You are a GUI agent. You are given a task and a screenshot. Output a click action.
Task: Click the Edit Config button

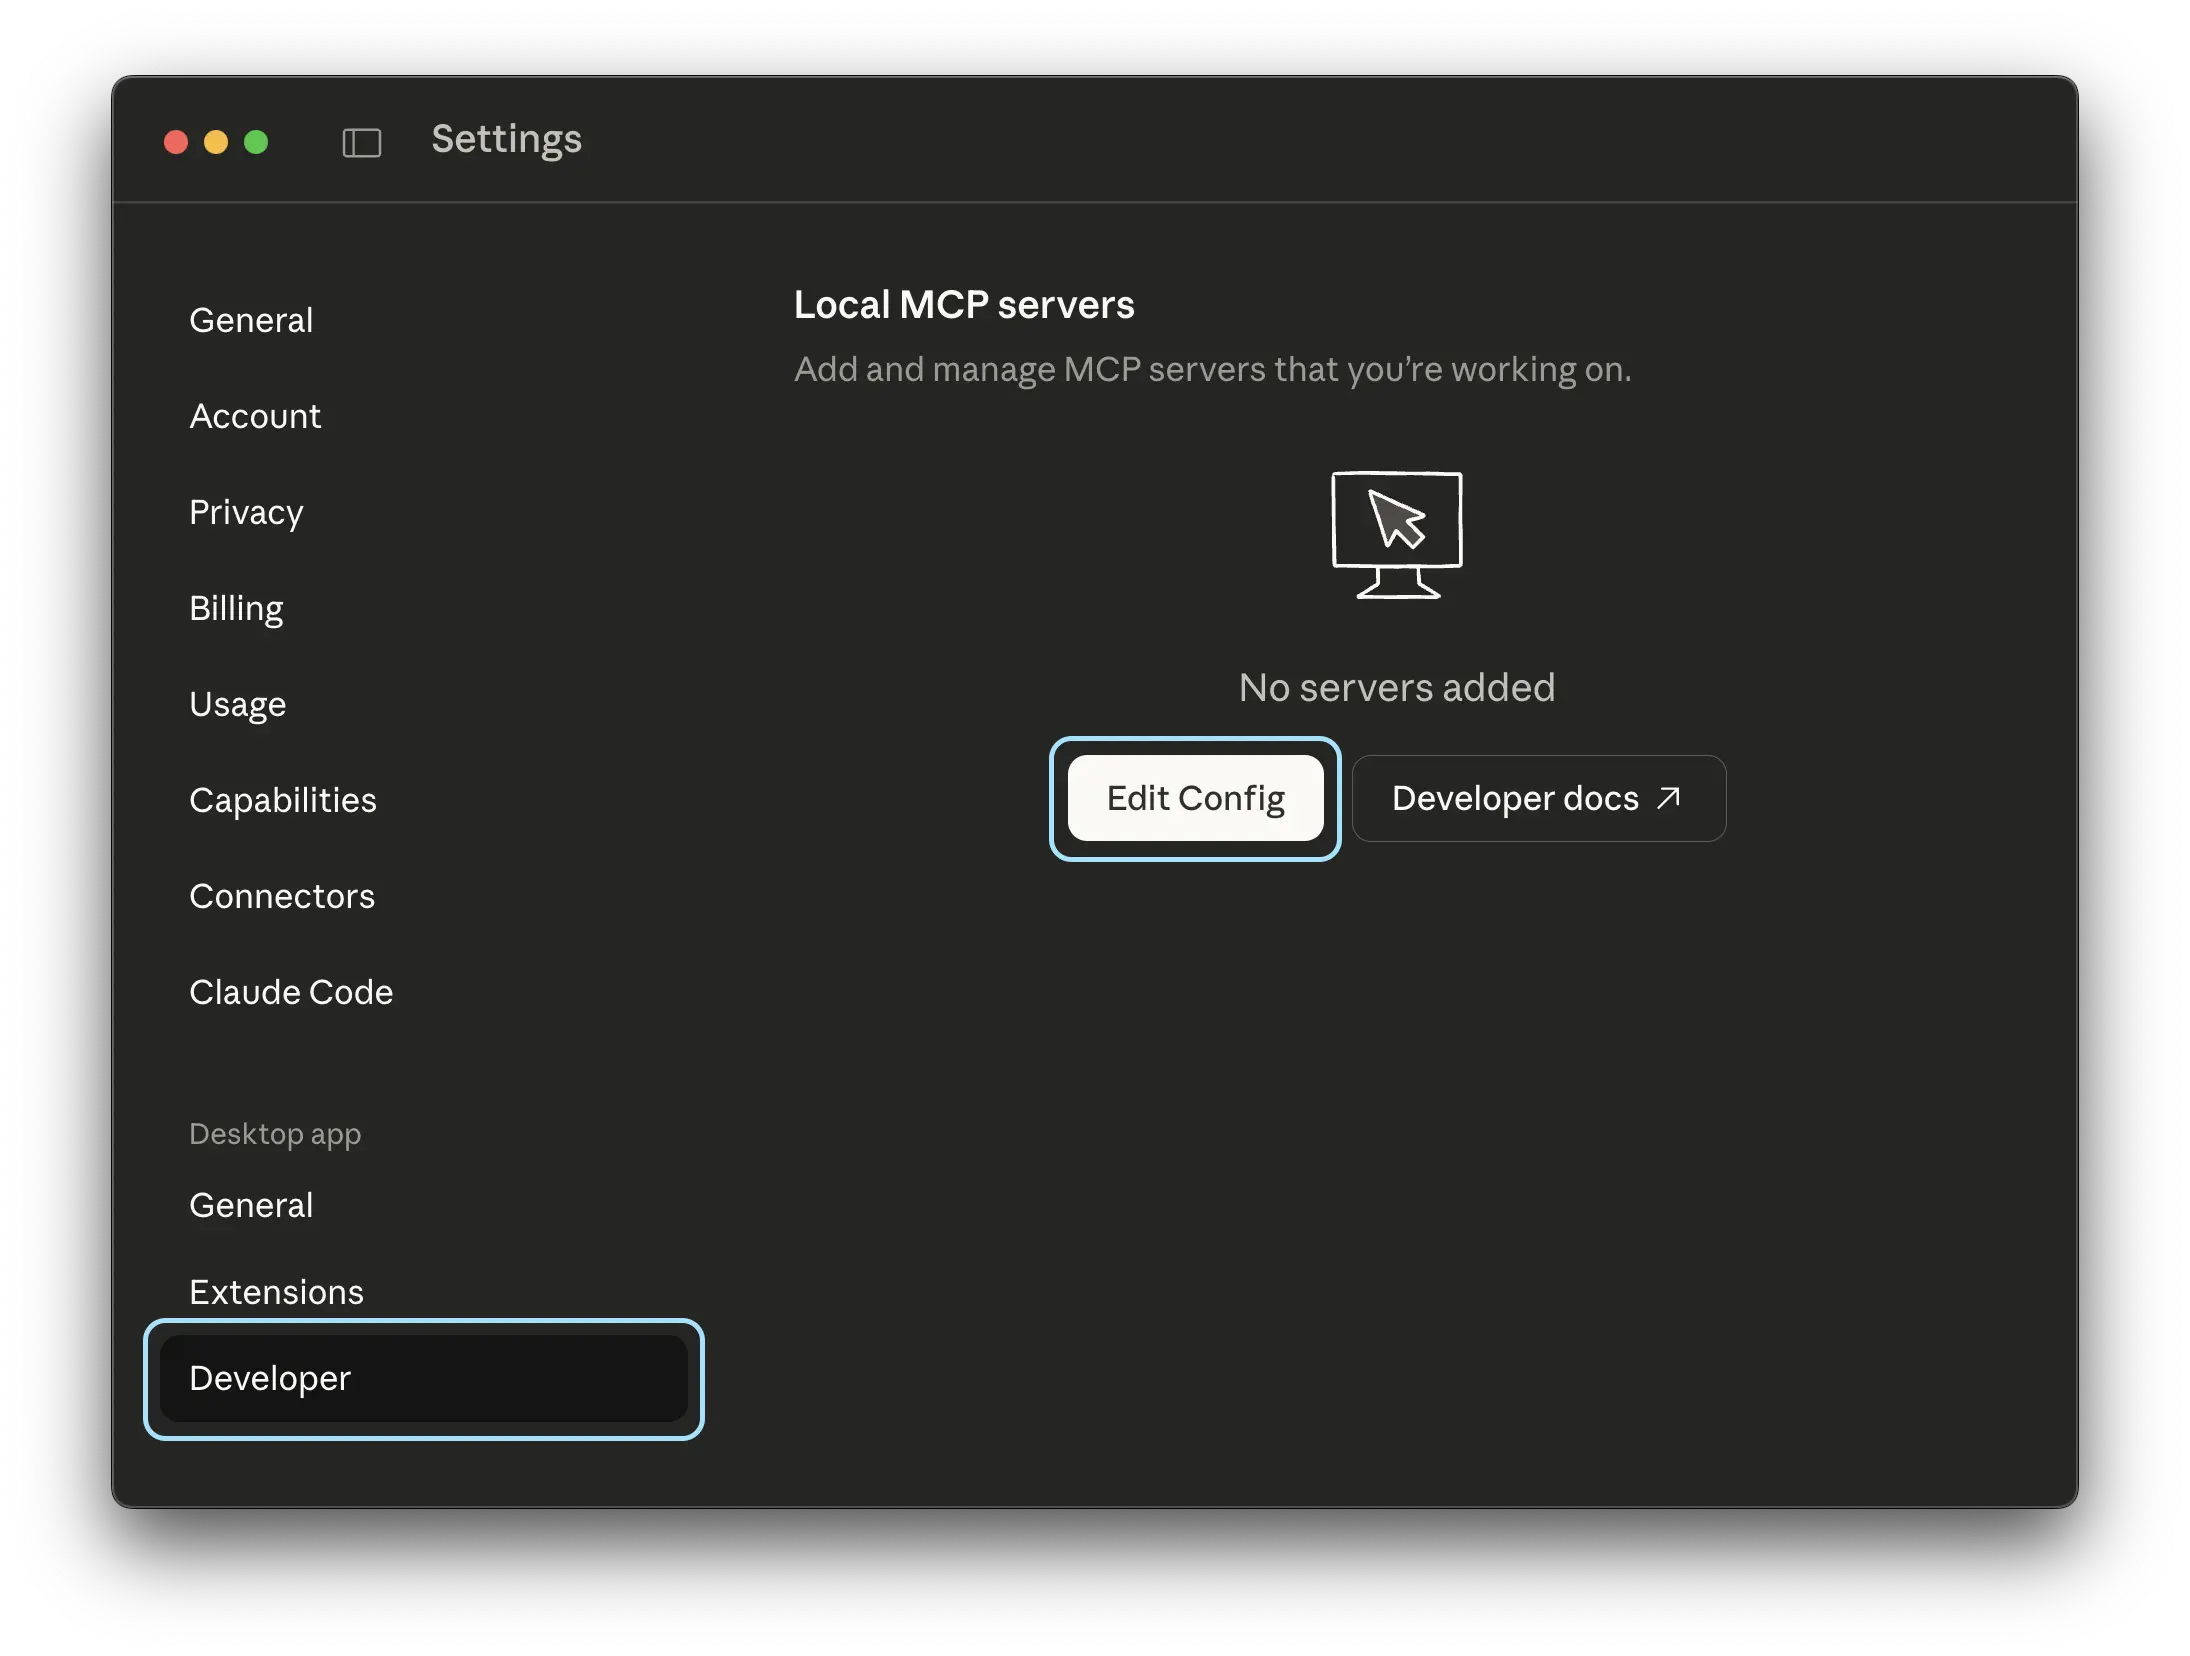tap(1195, 798)
